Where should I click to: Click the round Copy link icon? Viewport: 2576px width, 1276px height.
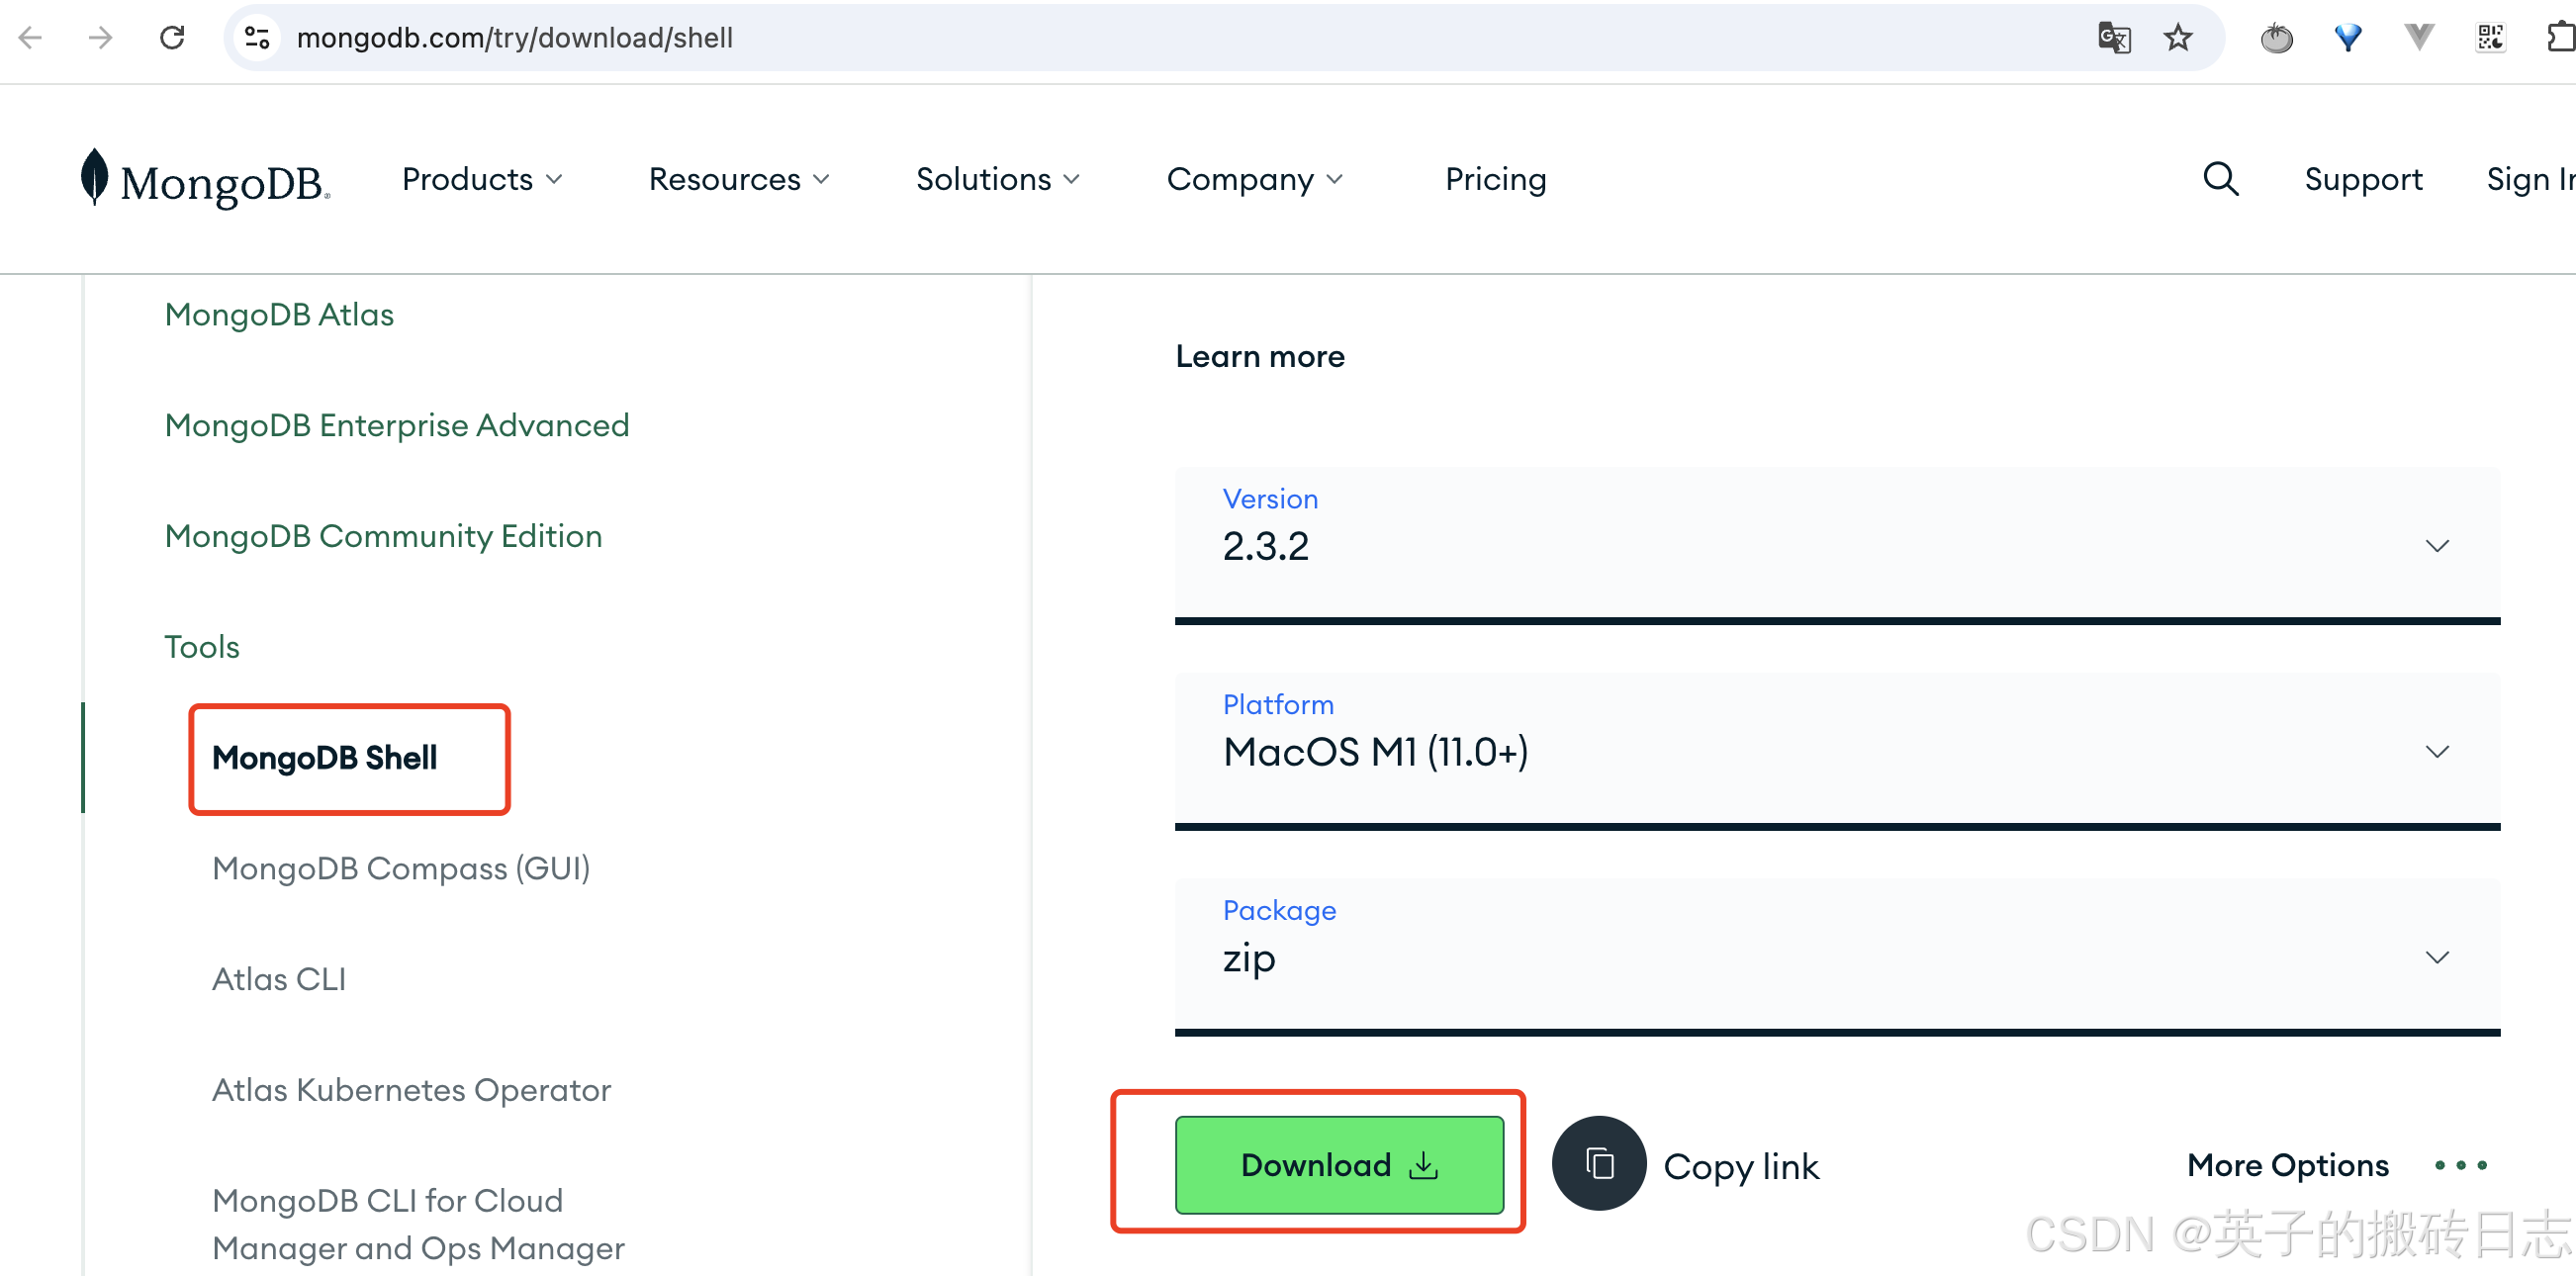[x=1598, y=1164]
